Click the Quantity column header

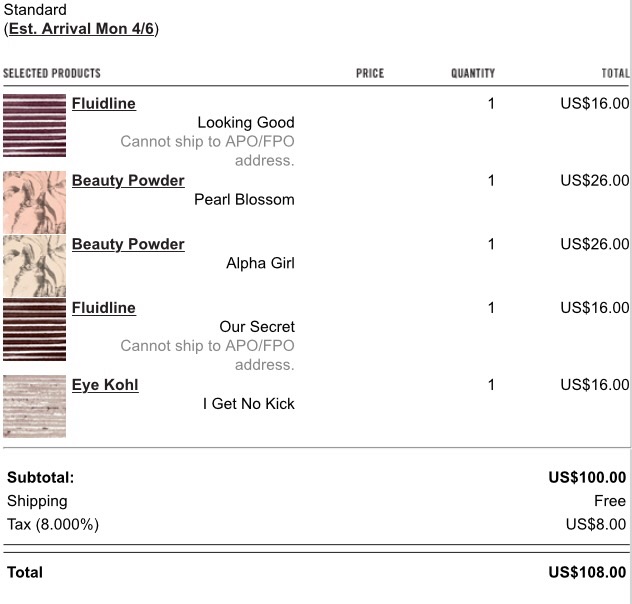coord(473,73)
